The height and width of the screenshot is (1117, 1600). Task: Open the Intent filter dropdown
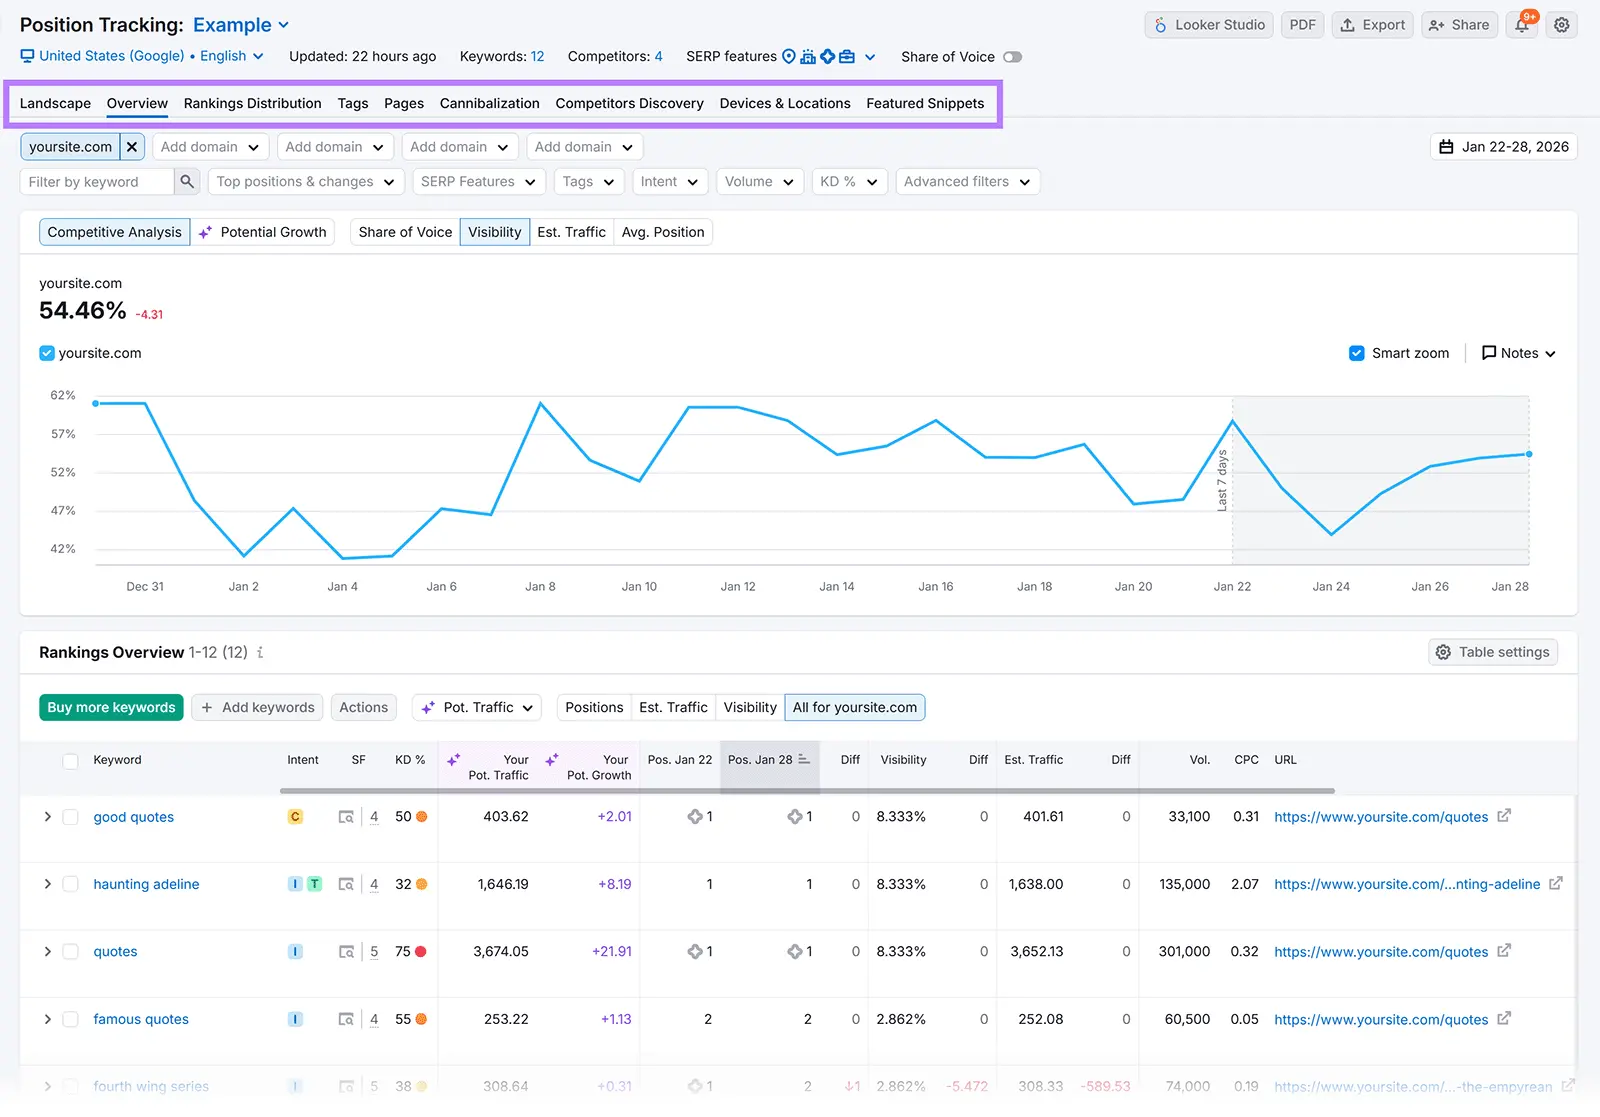click(670, 181)
